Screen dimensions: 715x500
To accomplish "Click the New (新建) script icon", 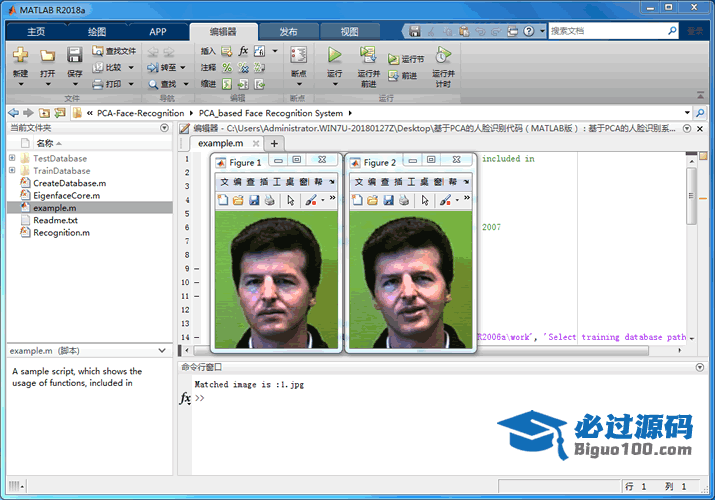I will [x=20, y=55].
